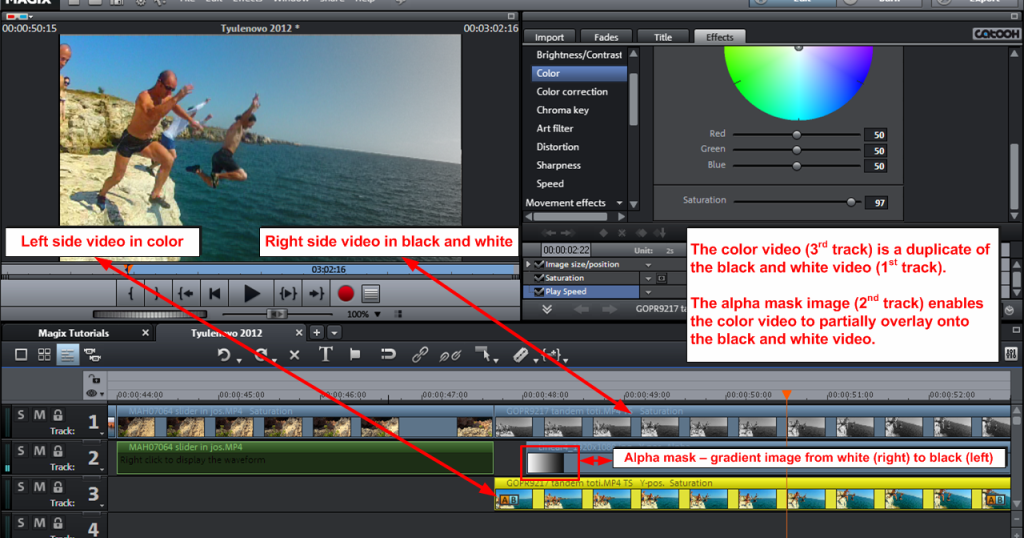Switch to single storyboard view mode icon
Screen dimensions: 1024x538
tap(21, 355)
